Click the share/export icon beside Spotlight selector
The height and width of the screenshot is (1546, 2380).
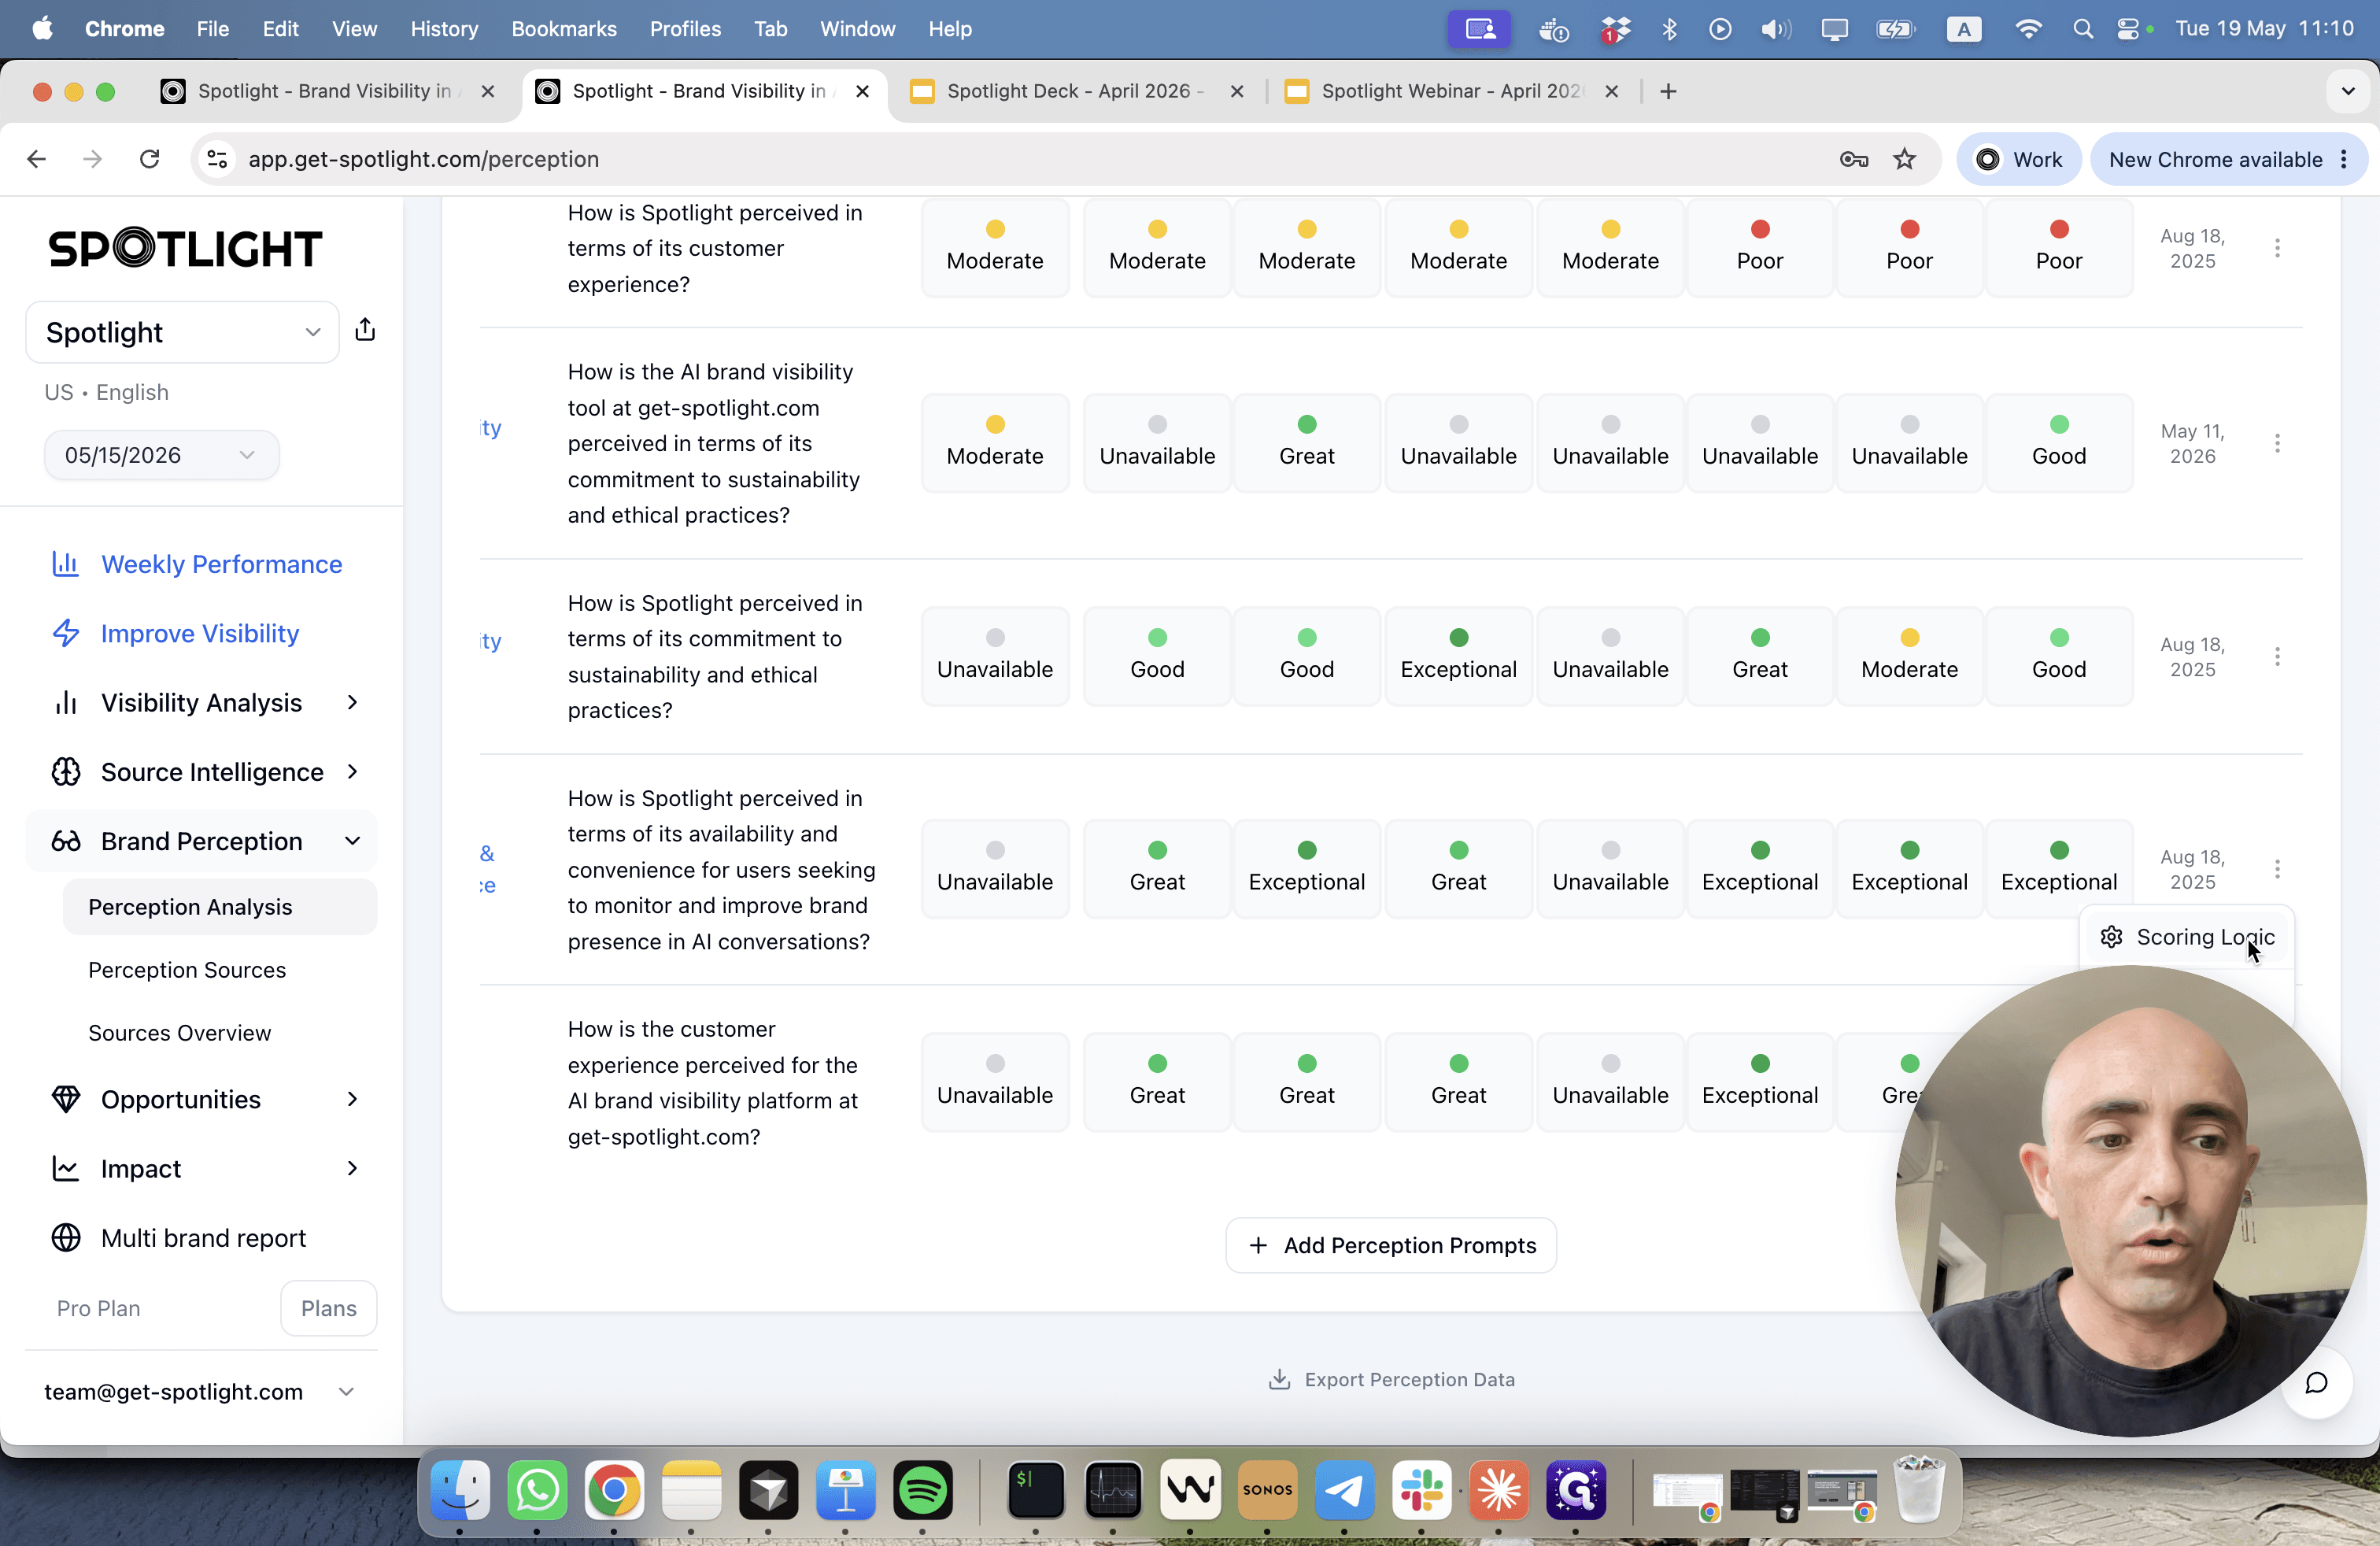point(365,330)
